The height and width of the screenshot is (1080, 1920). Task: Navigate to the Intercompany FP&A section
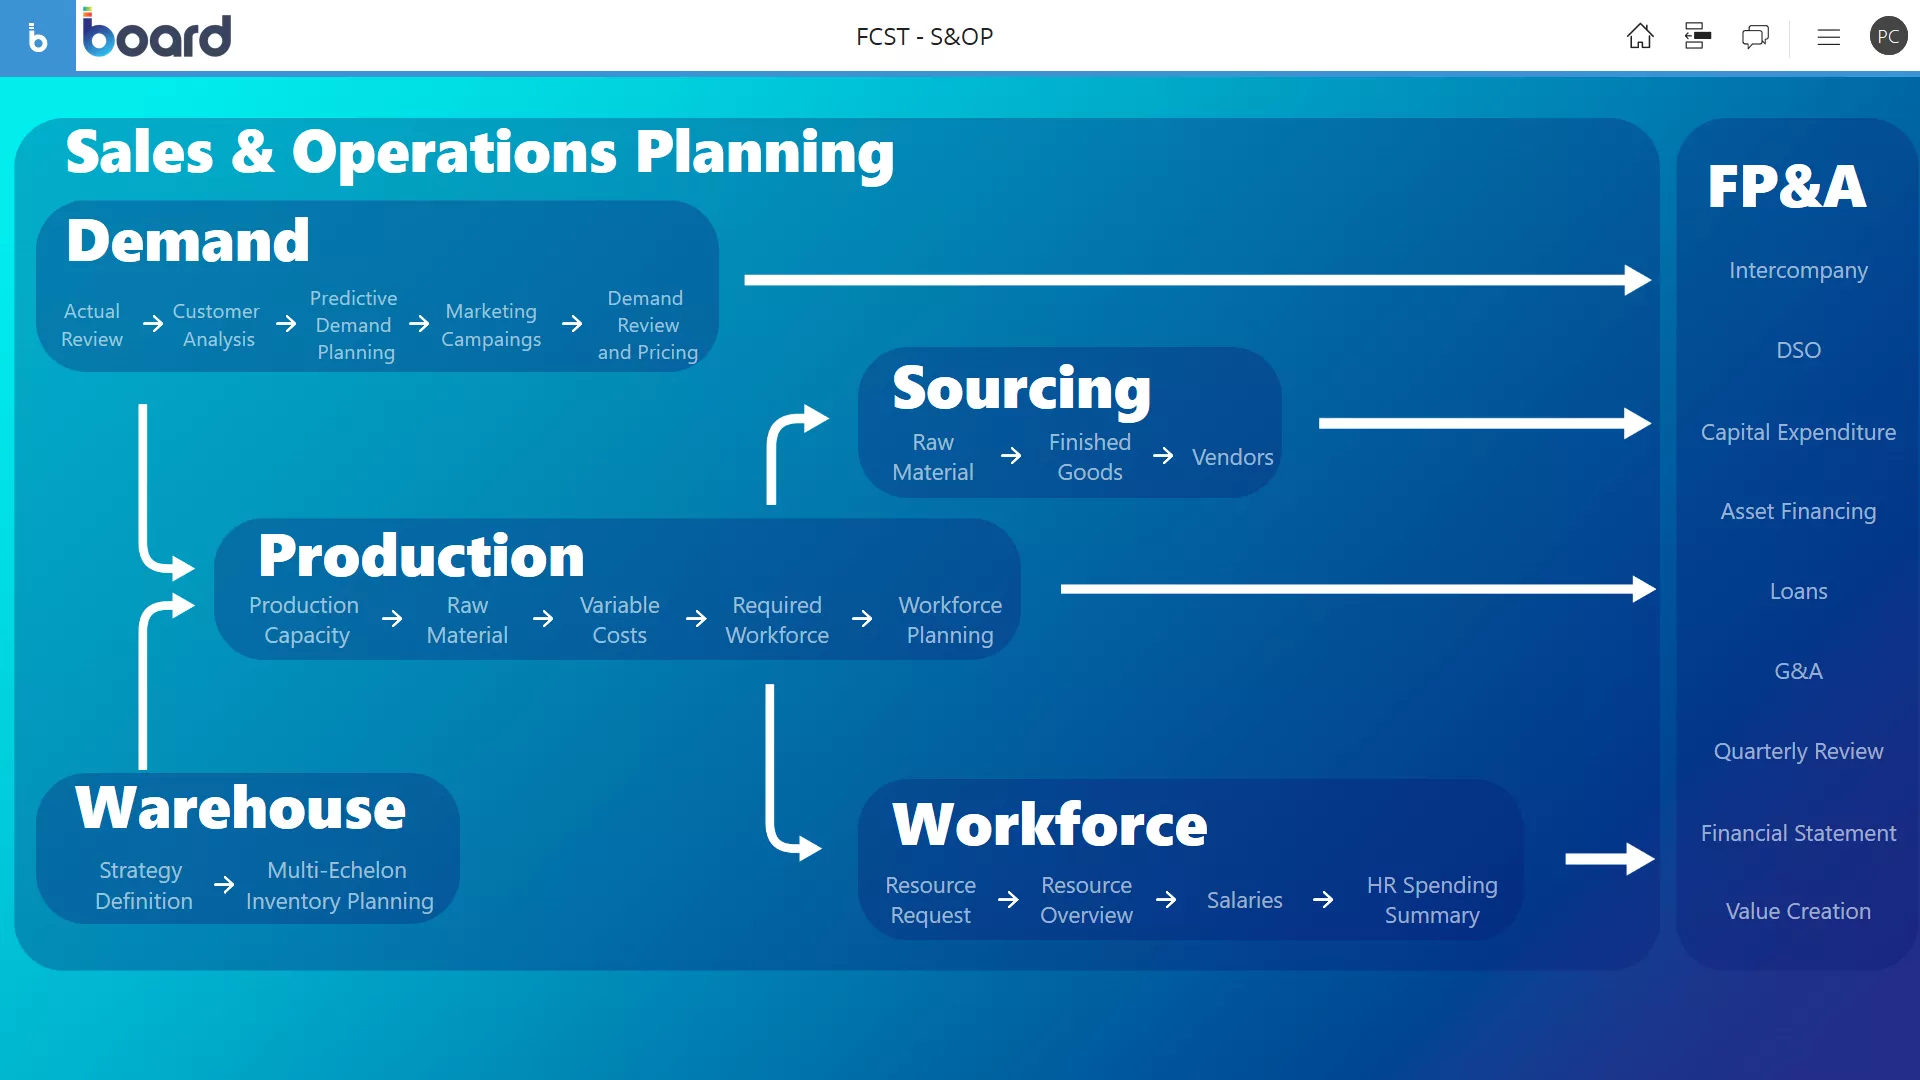point(1799,270)
